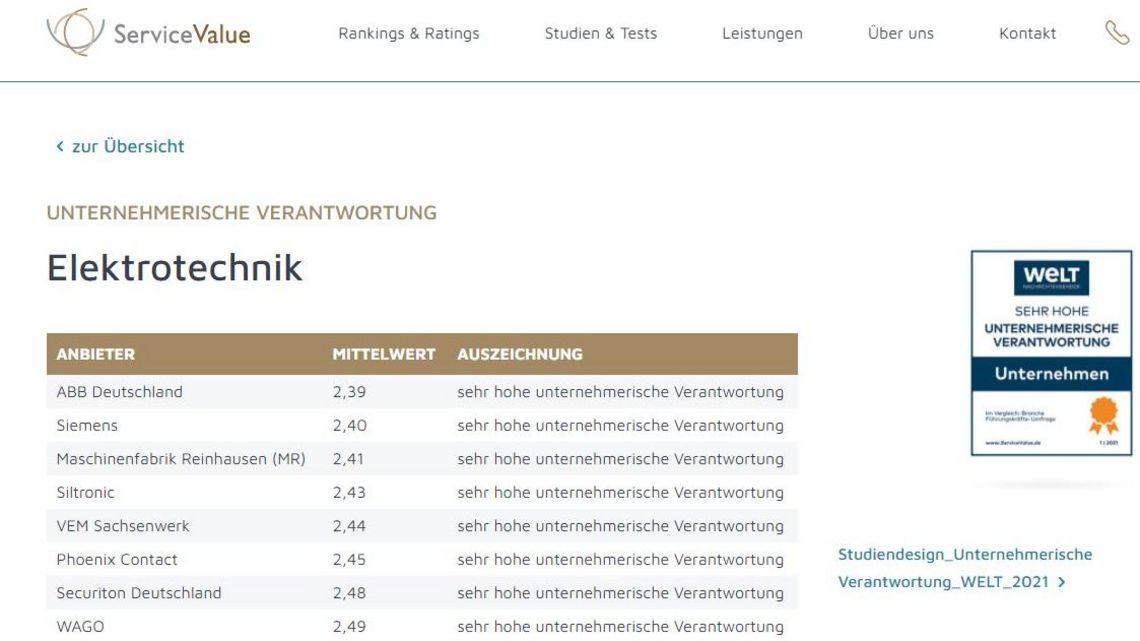Go to the Kontakt page
The image size is (1140, 641).
click(1027, 33)
